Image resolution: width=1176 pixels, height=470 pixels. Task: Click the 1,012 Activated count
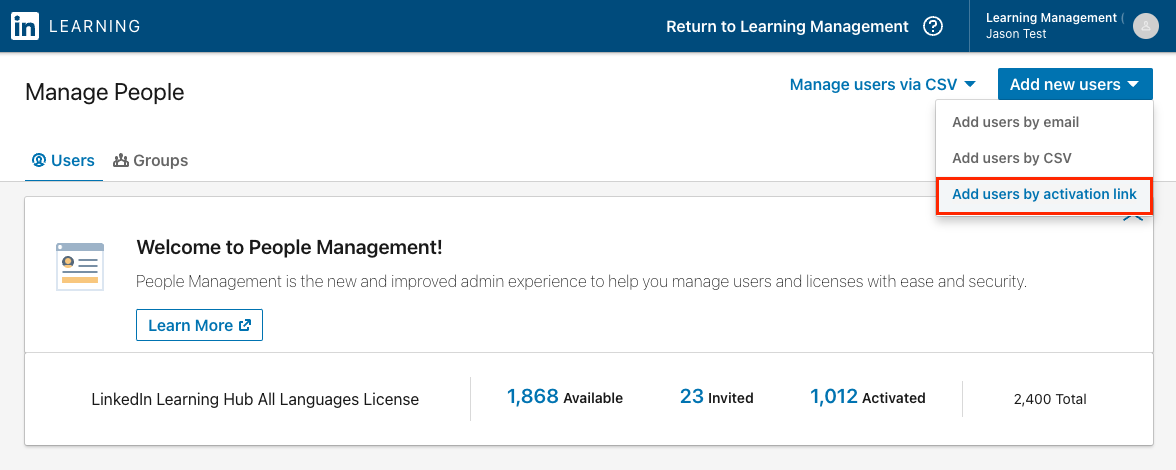[x=868, y=397]
